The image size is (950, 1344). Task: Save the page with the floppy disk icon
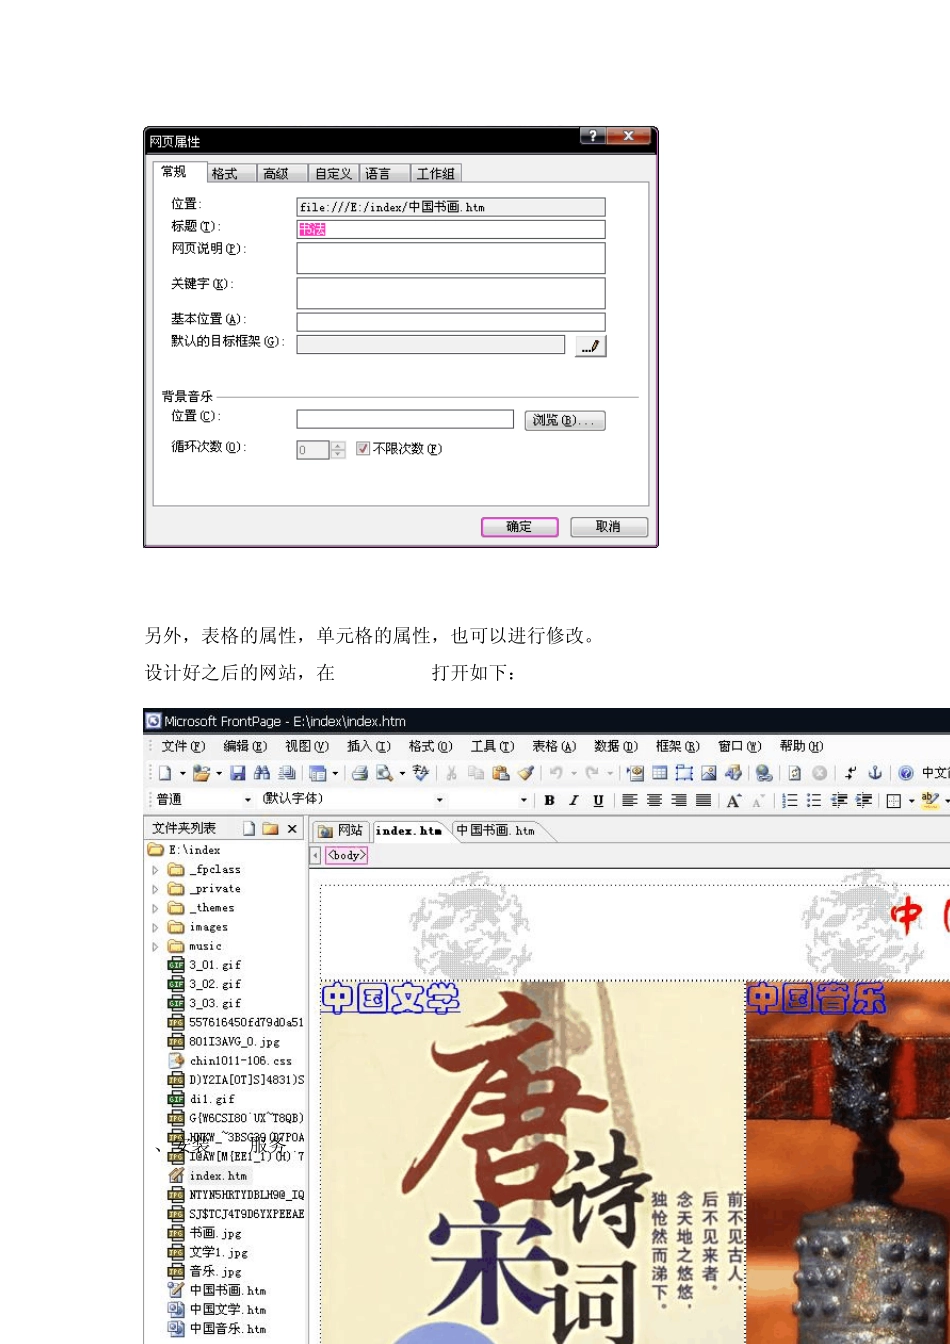click(x=238, y=773)
